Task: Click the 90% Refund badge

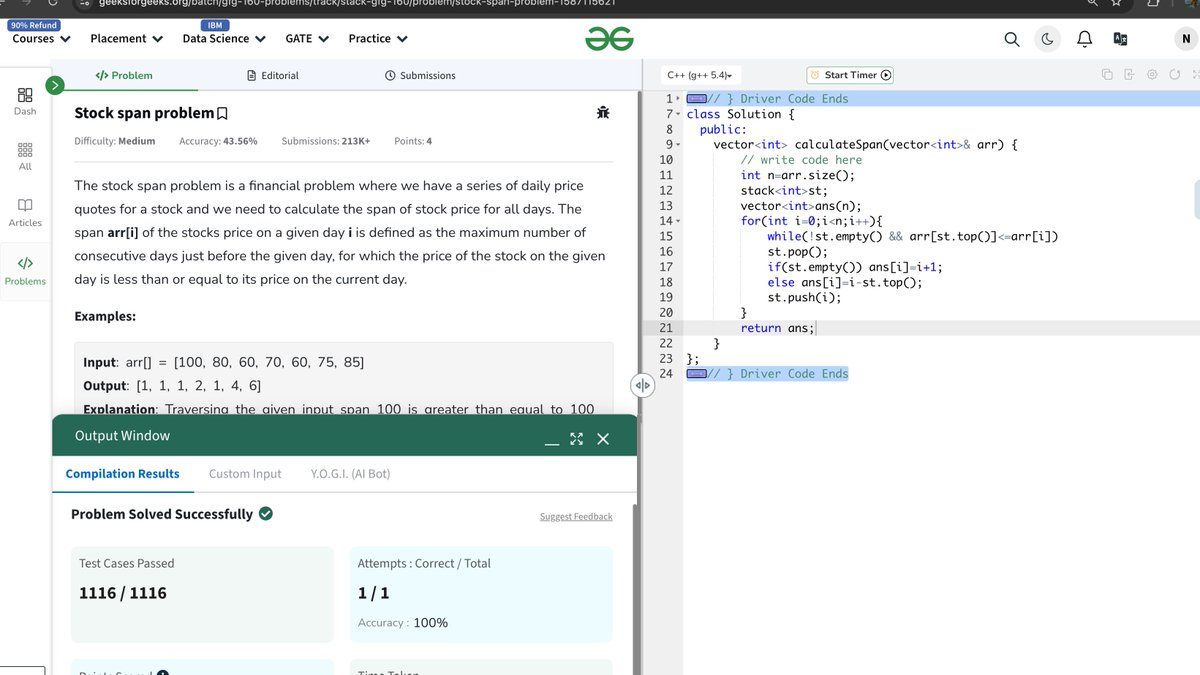Action: (34, 25)
